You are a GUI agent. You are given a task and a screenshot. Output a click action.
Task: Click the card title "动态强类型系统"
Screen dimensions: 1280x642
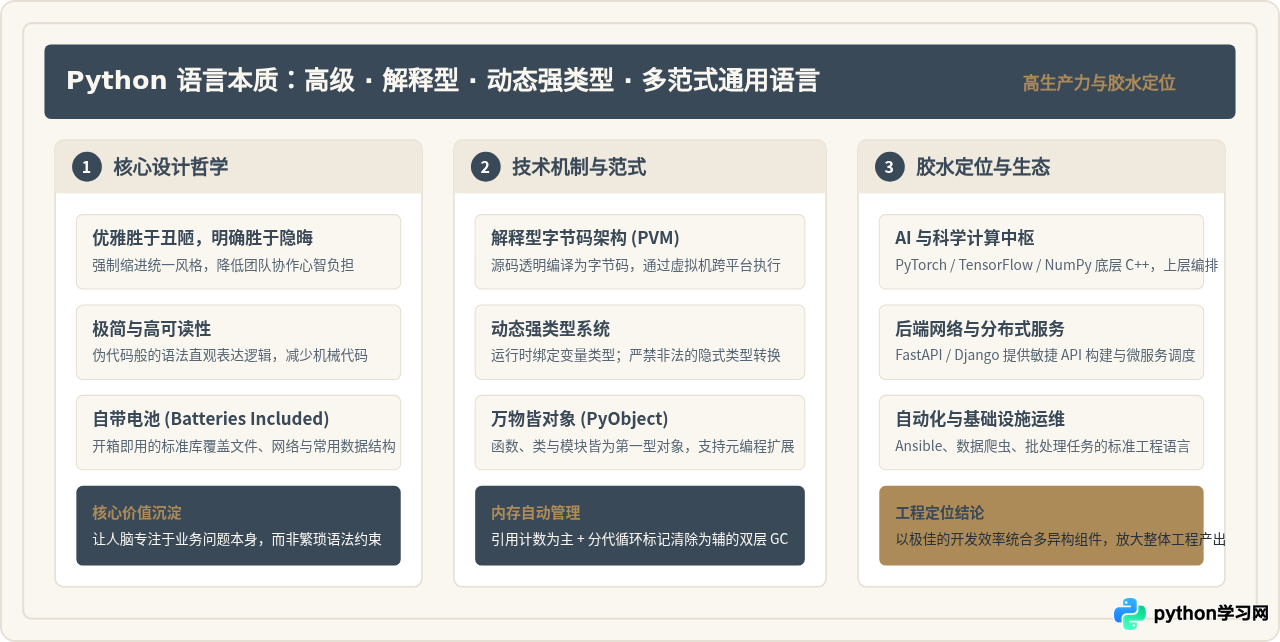(x=550, y=329)
